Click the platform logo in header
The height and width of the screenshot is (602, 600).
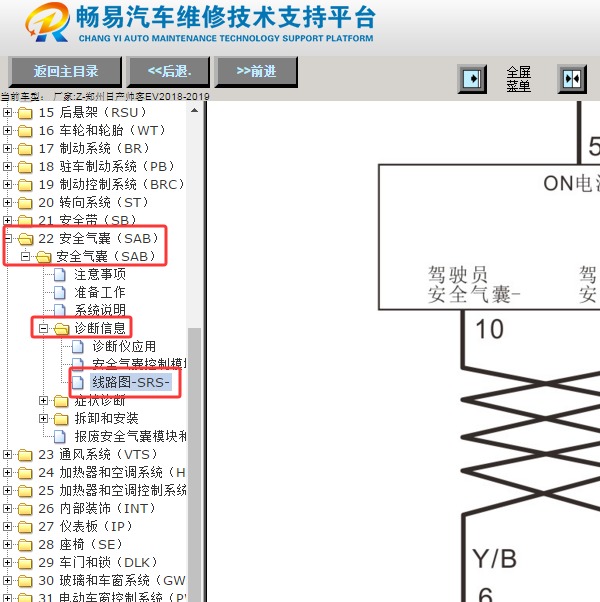coord(48,22)
